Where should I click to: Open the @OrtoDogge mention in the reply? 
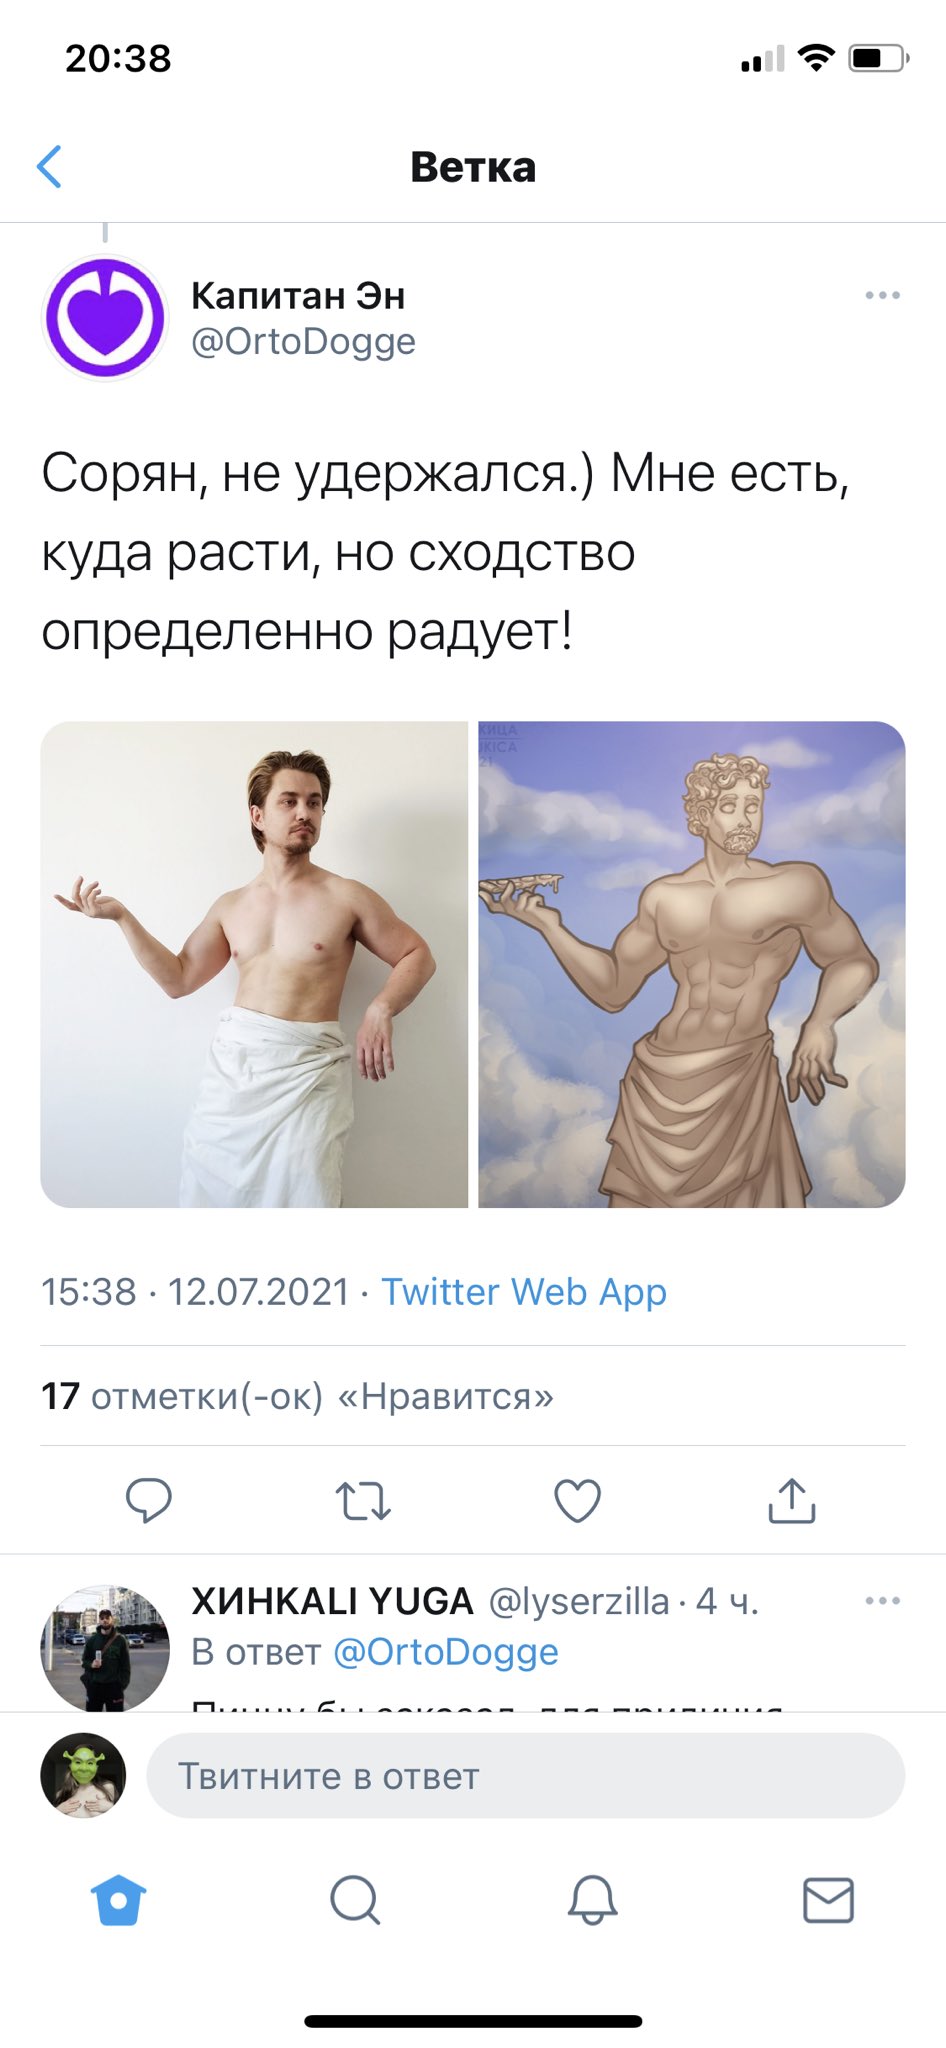coord(445,1652)
